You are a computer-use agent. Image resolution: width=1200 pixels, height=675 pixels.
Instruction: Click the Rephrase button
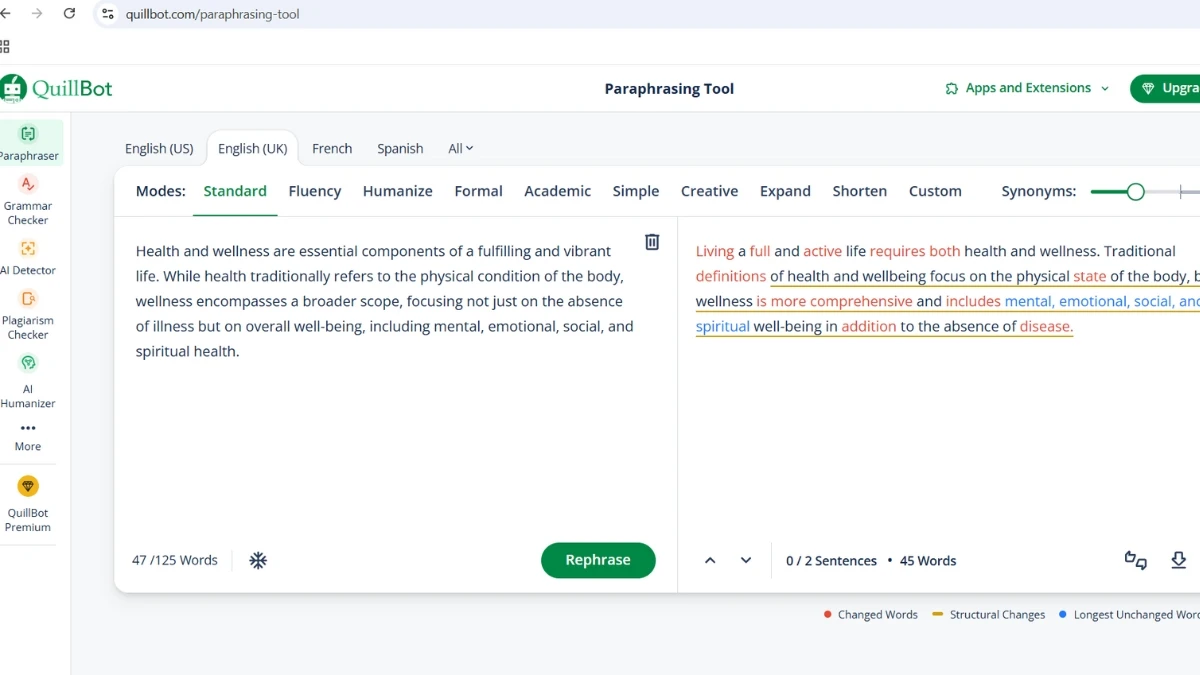(598, 560)
